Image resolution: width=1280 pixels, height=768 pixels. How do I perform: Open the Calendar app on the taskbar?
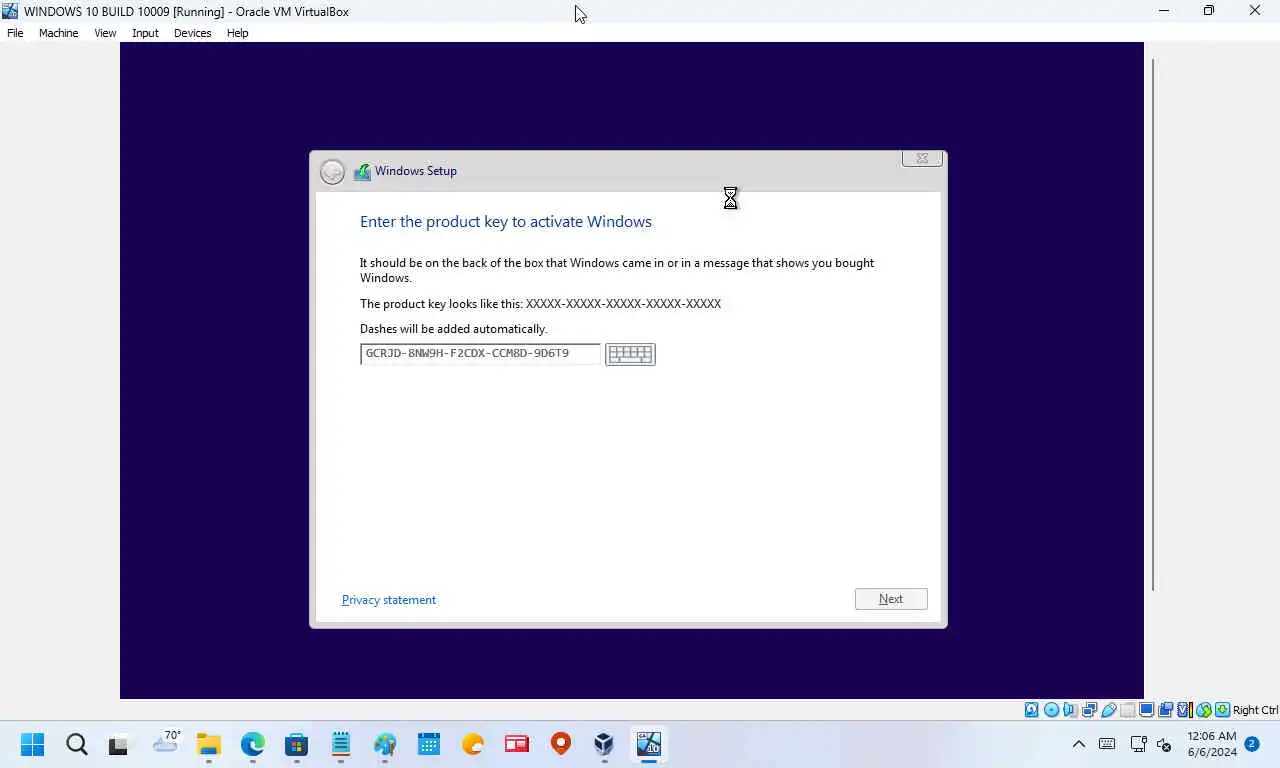coord(429,744)
